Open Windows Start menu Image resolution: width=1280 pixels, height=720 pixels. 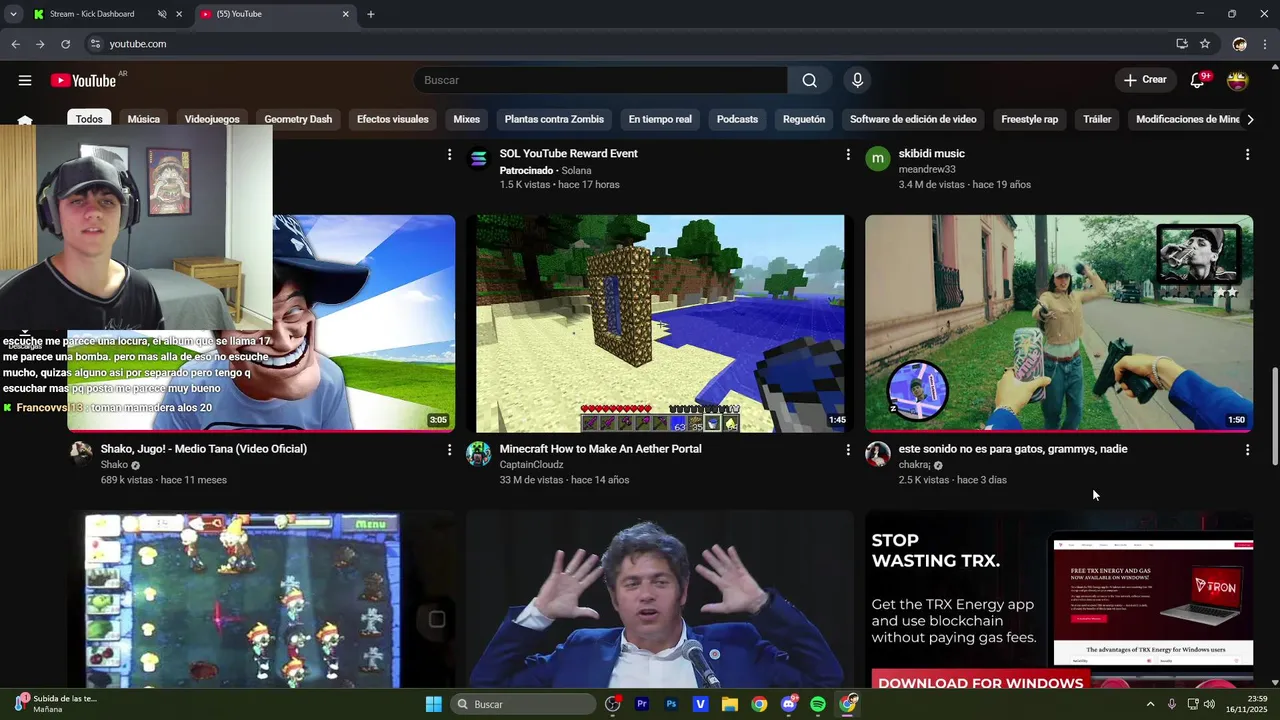point(434,704)
